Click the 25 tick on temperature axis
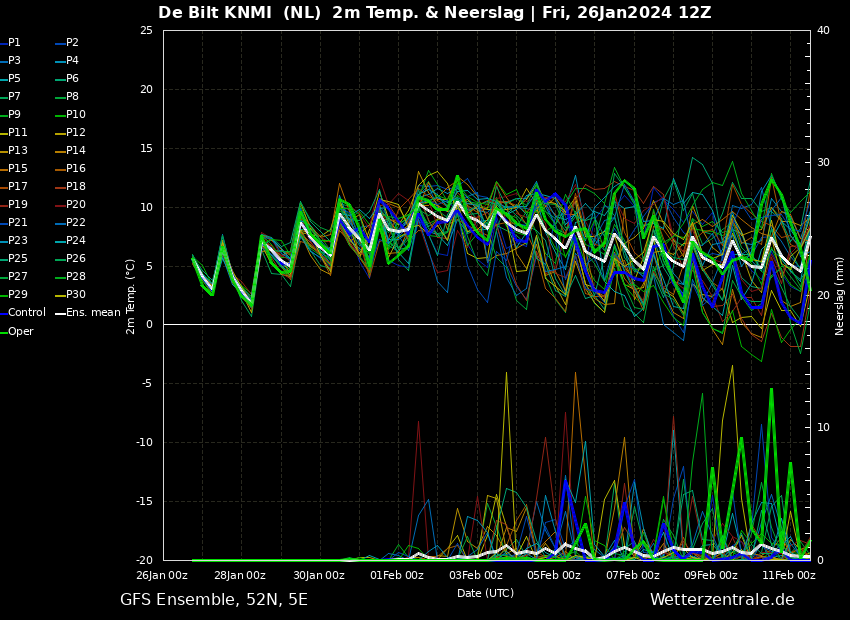Viewport: 850px width, 620px height. coord(146,31)
